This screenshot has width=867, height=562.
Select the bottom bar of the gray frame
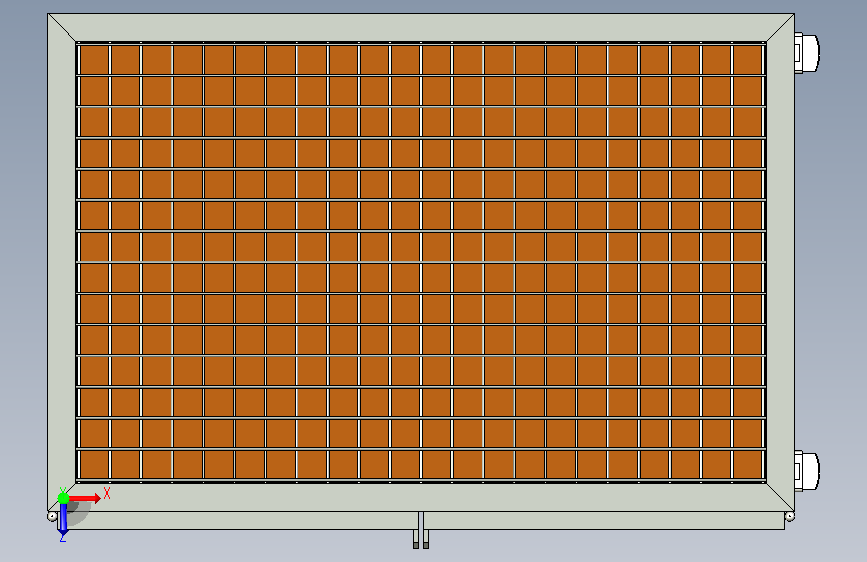(421, 497)
